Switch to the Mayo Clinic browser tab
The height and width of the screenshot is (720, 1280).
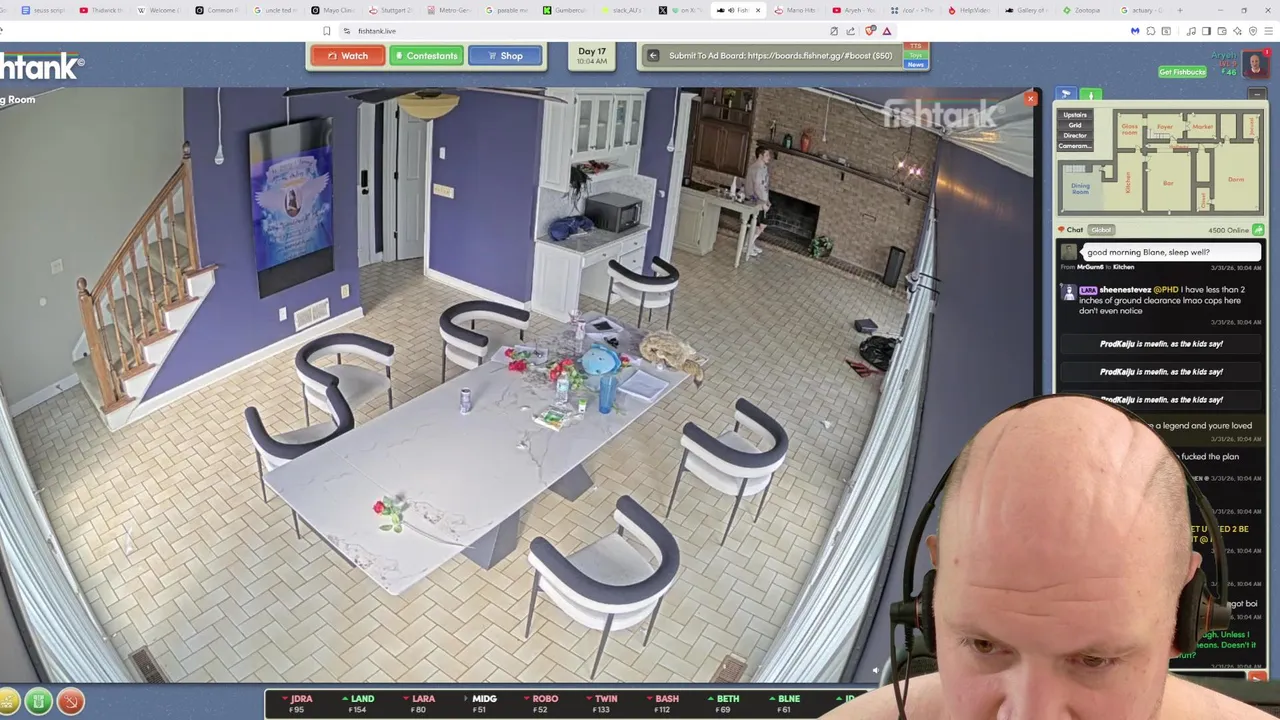pyautogui.click(x=333, y=10)
